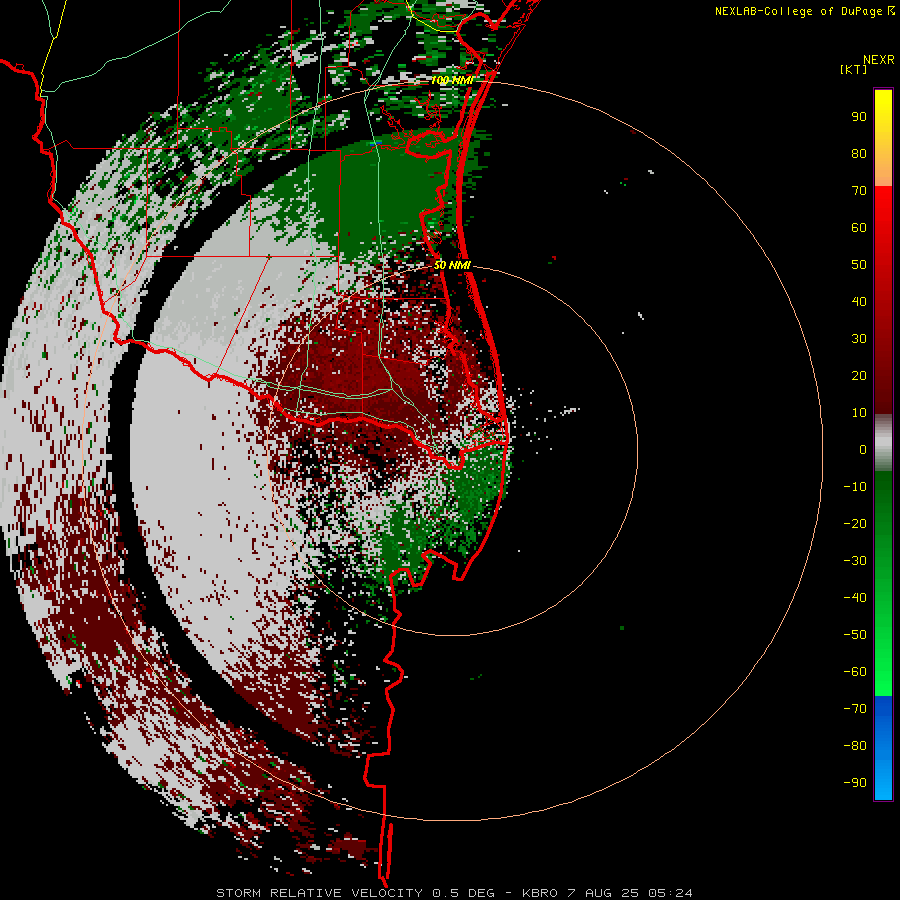Click the 0 value on velocity scale
The image size is (900, 900).
pyautogui.click(x=863, y=449)
